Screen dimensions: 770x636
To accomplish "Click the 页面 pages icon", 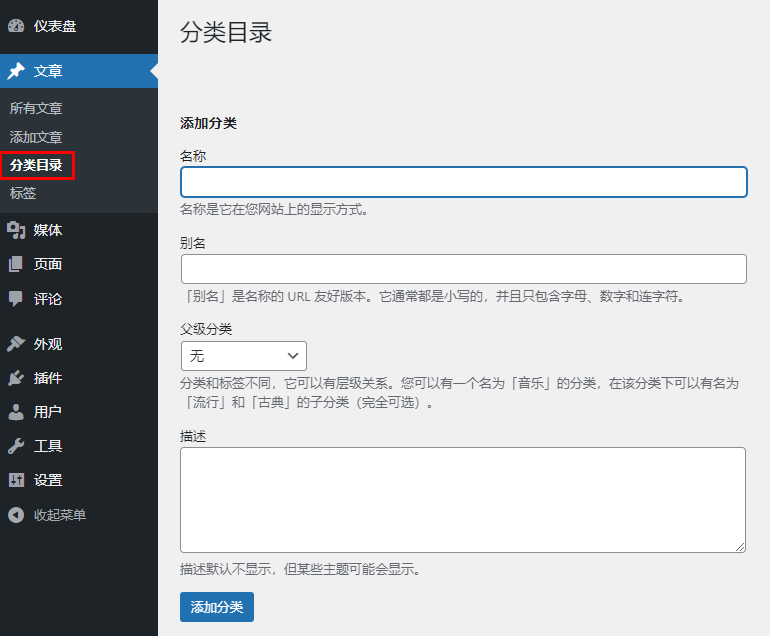I will pos(16,264).
